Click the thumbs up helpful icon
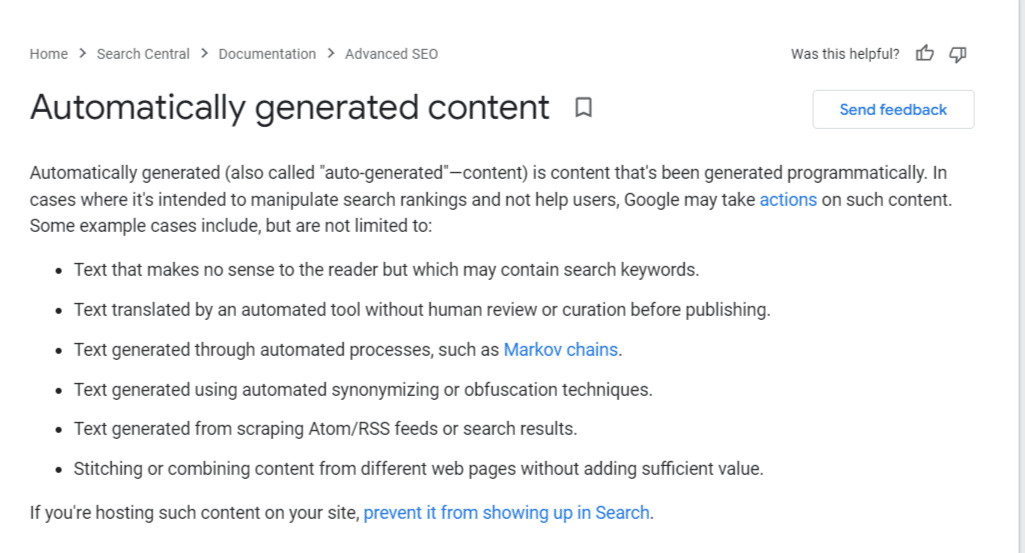This screenshot has height=553, width=1025. (924, 54)
